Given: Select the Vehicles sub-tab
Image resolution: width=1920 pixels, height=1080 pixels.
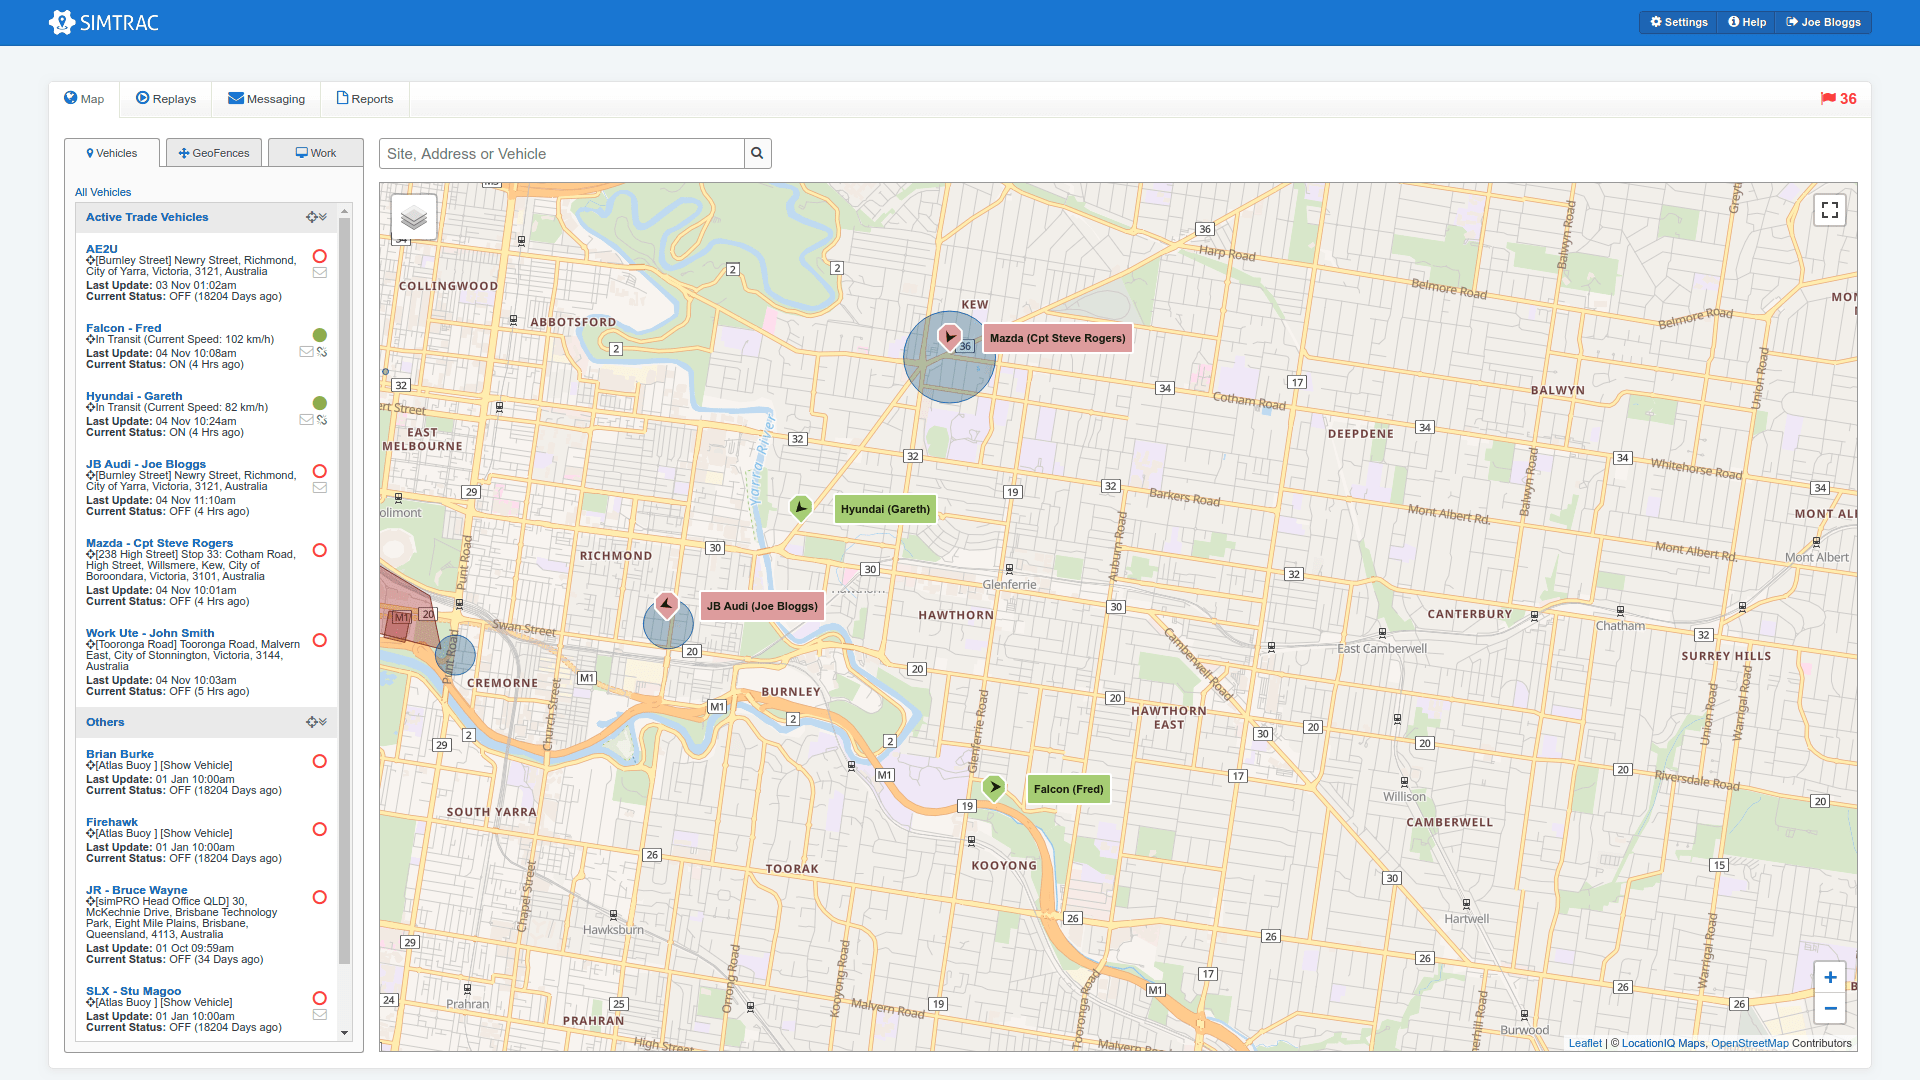Looking at the screenshot, I should (112, 153).
